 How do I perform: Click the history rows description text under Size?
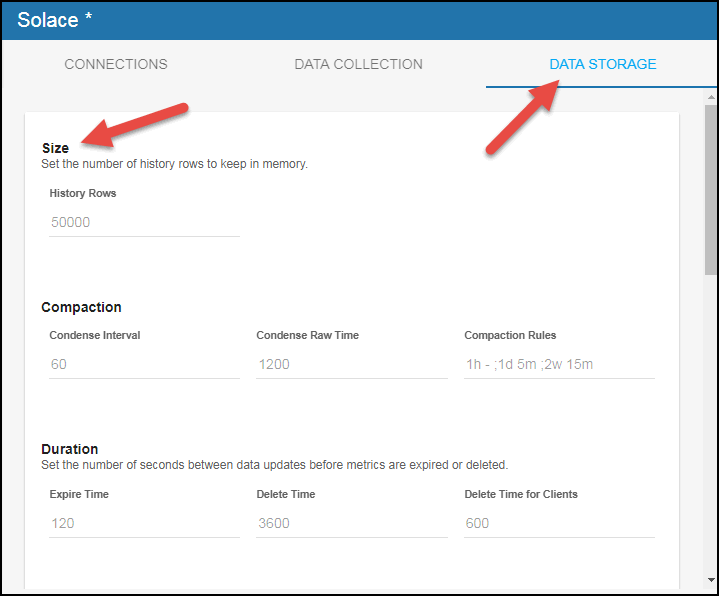click(x=174, y=163)
